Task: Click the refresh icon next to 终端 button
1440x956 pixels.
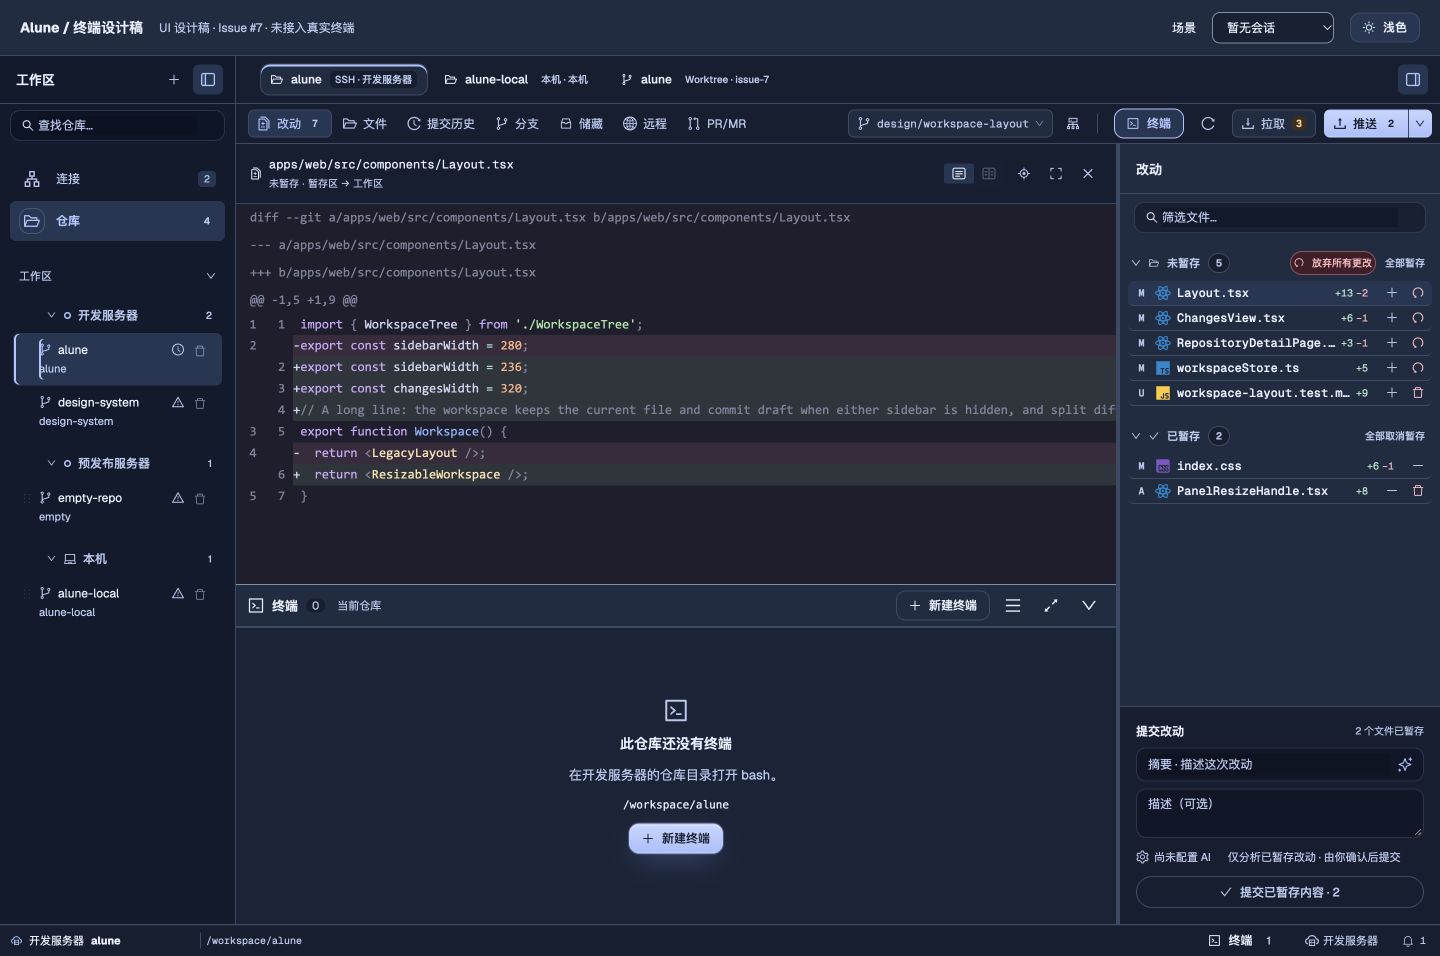Action: [x=1208, y=123]
